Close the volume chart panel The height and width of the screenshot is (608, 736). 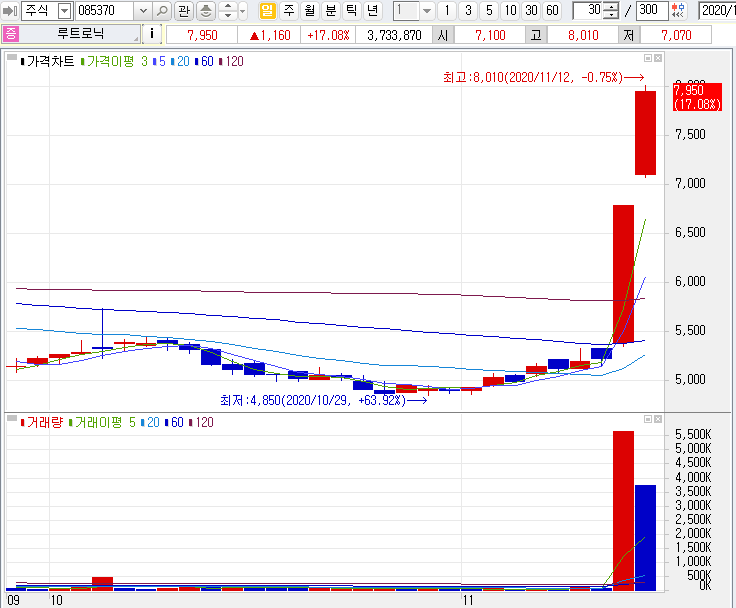point(658,419)
